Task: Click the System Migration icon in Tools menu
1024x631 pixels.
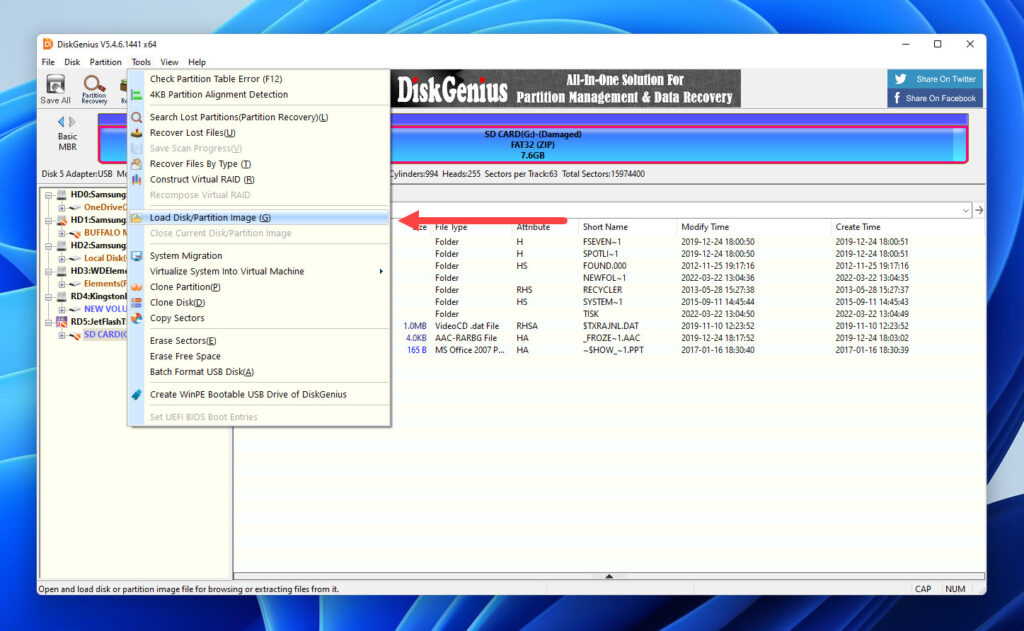Action: click(x=137, y=256)
